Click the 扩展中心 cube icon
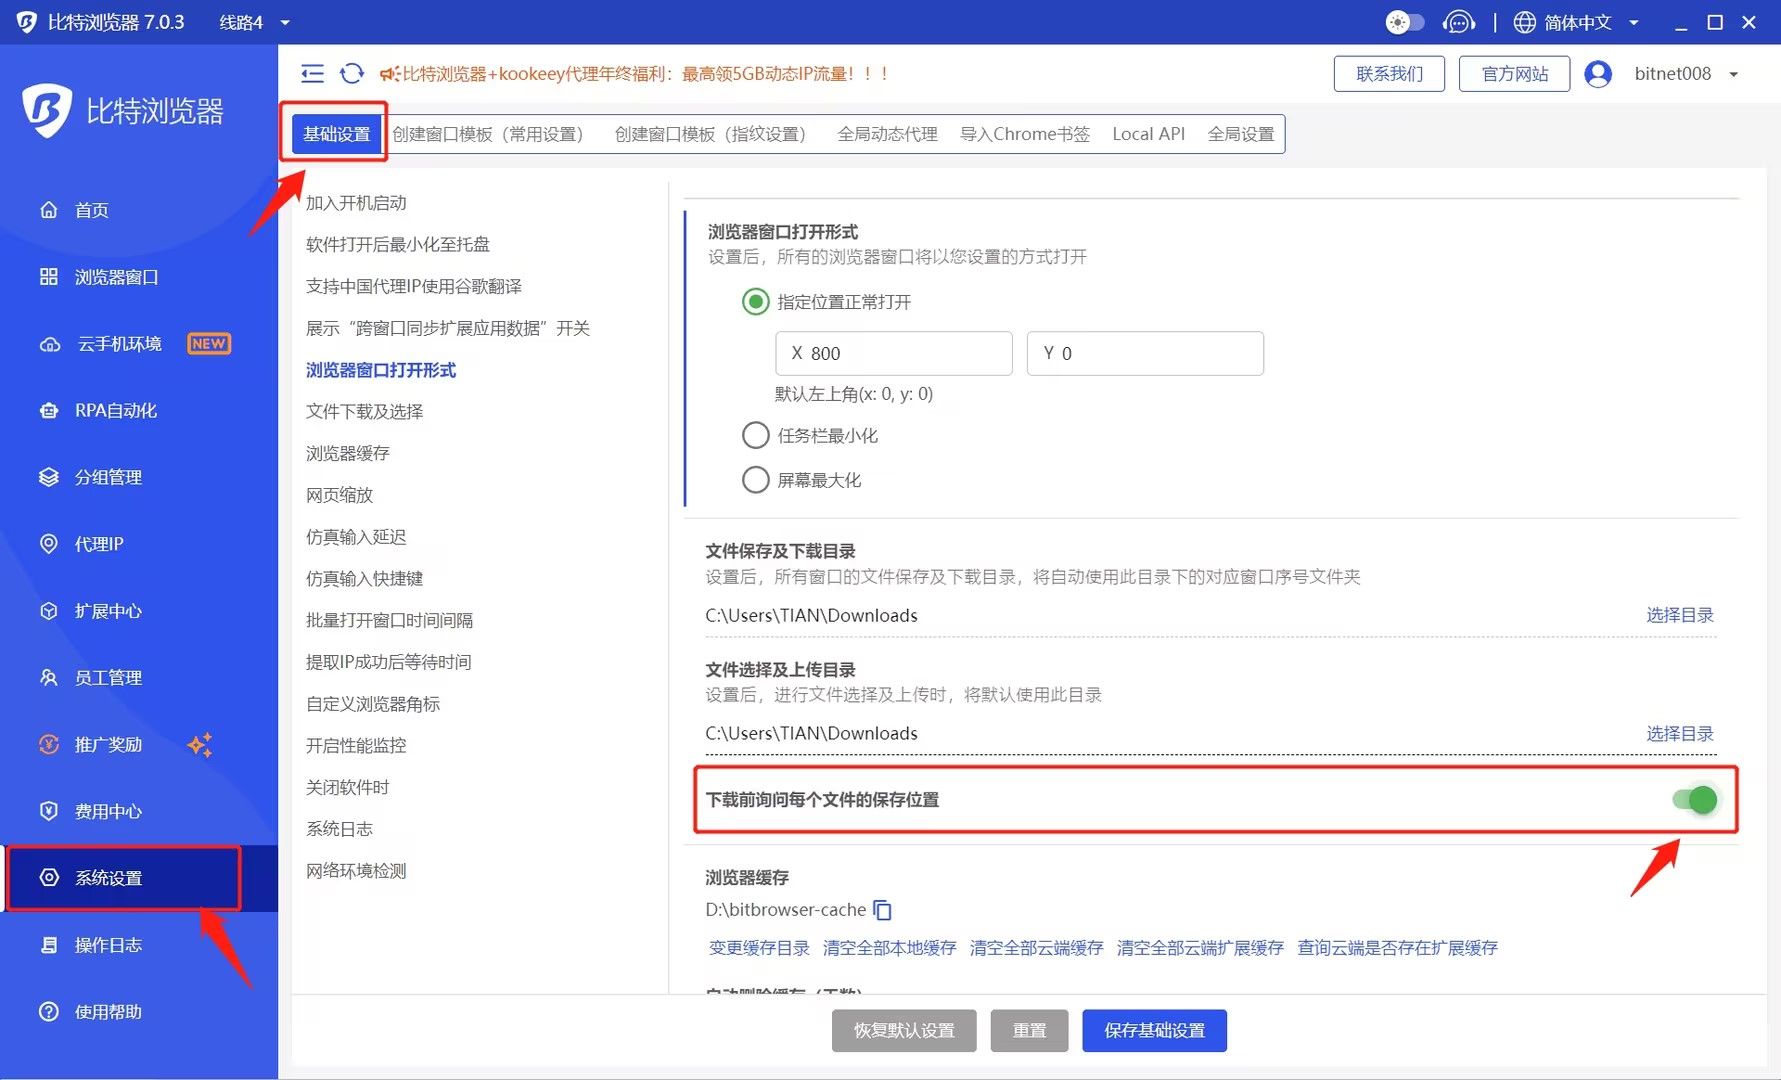Screen dimensions: 1781x1080 [48, 611]
